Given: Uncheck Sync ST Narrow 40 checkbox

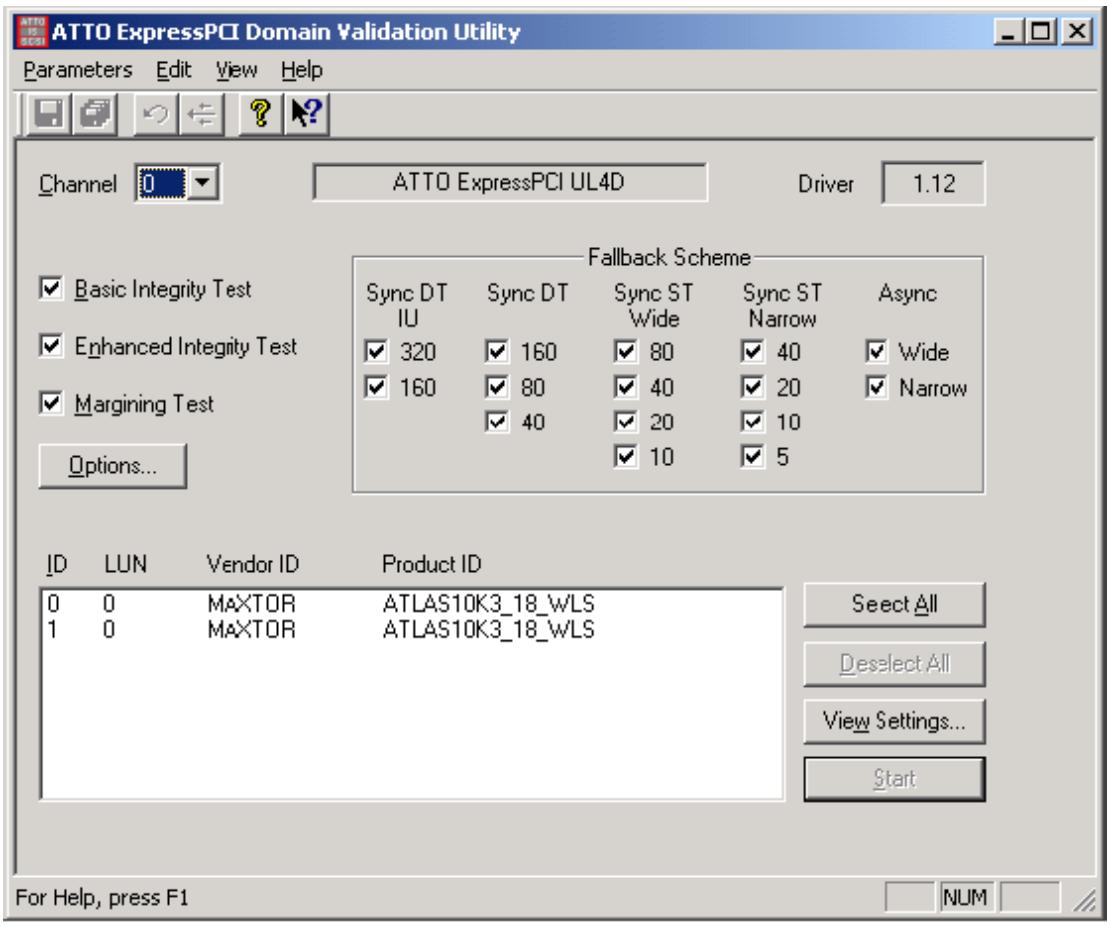Looking at the screenshot, I should pos(752,351).
